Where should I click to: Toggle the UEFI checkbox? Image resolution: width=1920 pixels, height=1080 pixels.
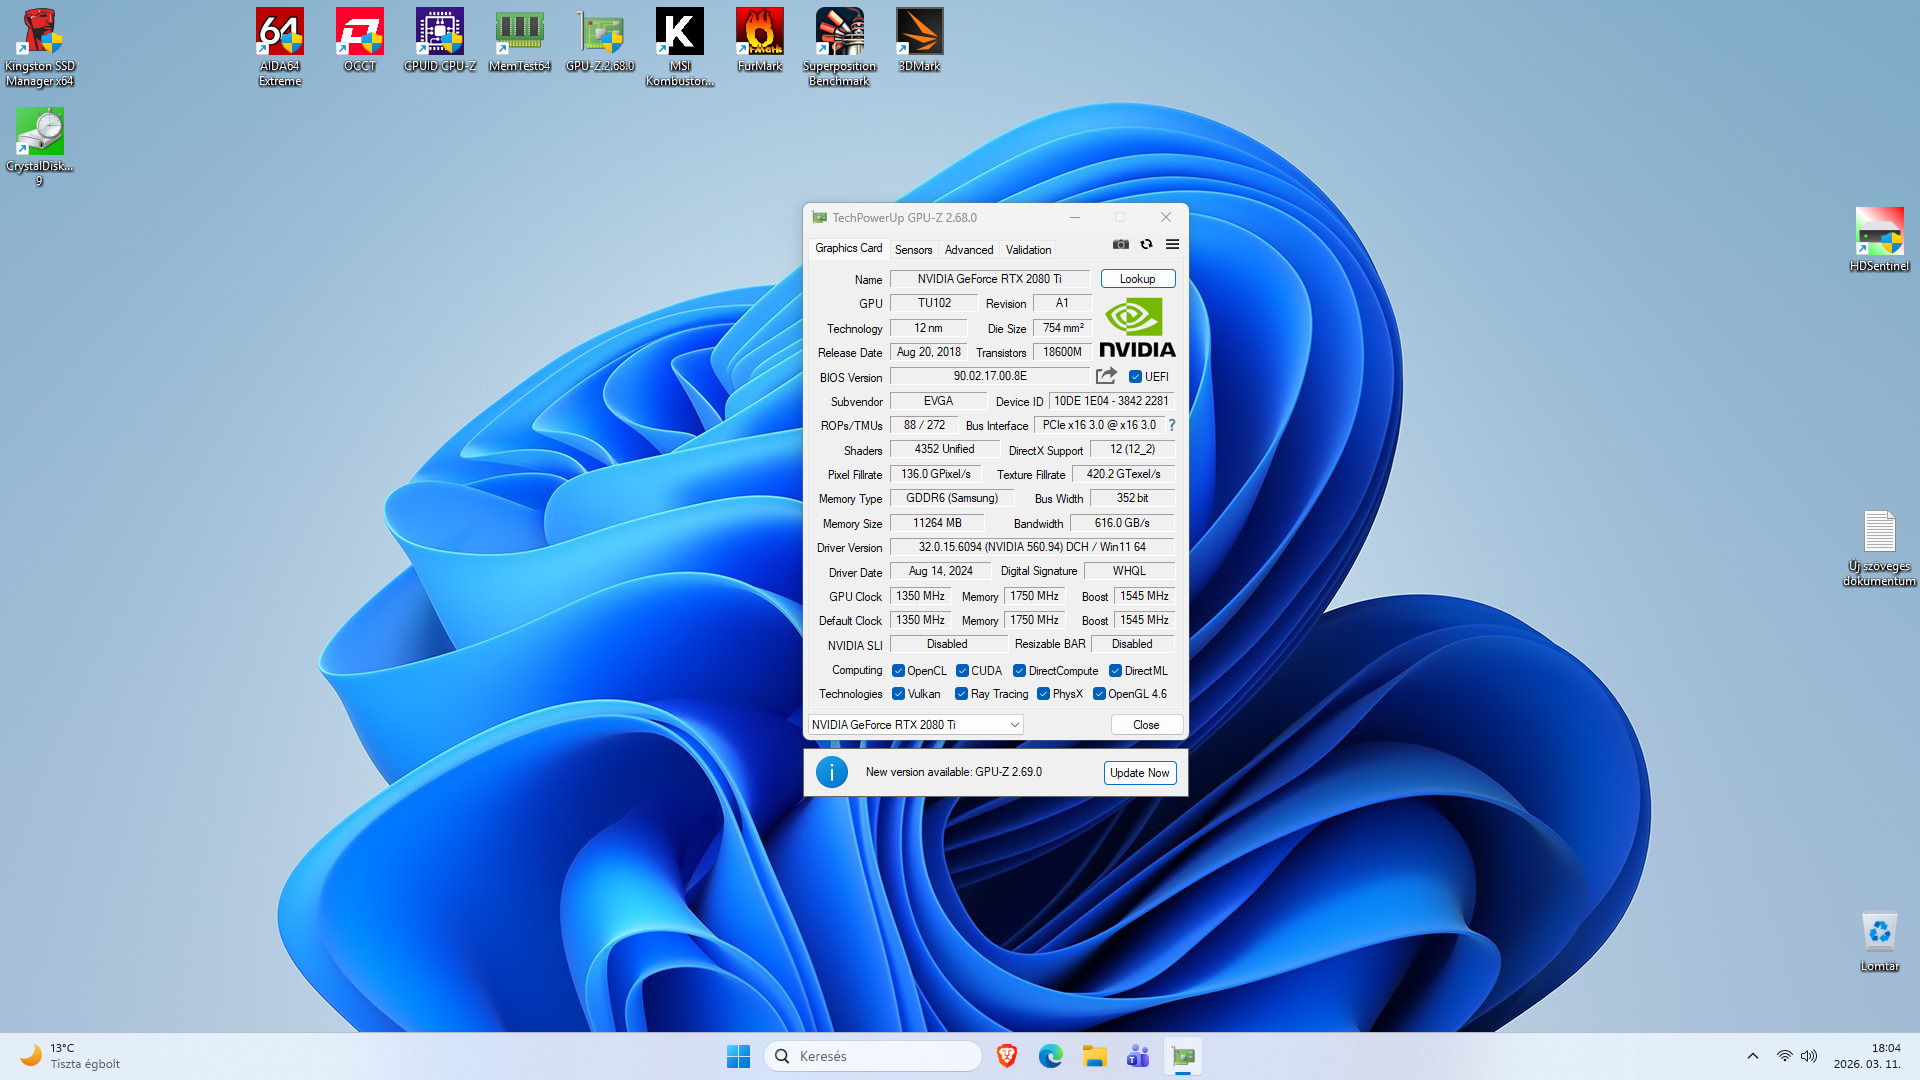pyautogui.click(x=1135, y=377)
